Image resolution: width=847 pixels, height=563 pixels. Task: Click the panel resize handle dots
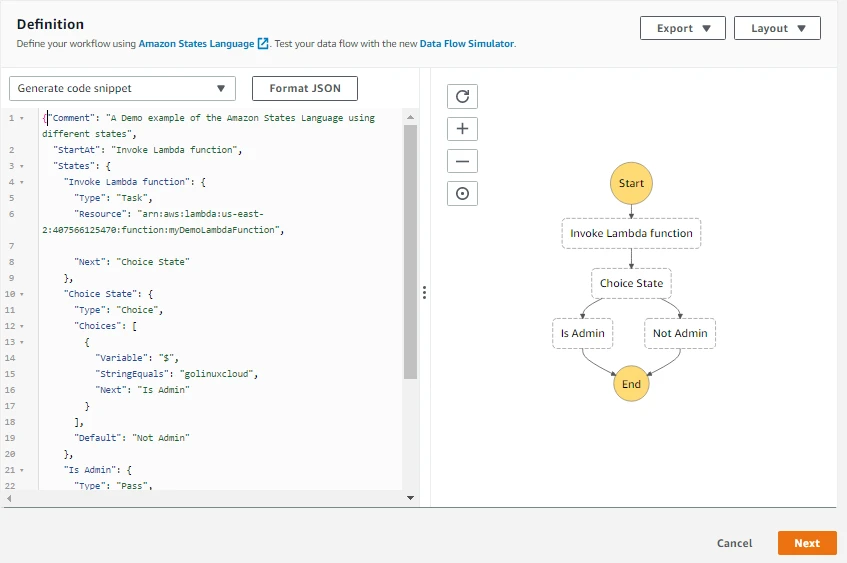pyautogui.click(x=424, y=292)
